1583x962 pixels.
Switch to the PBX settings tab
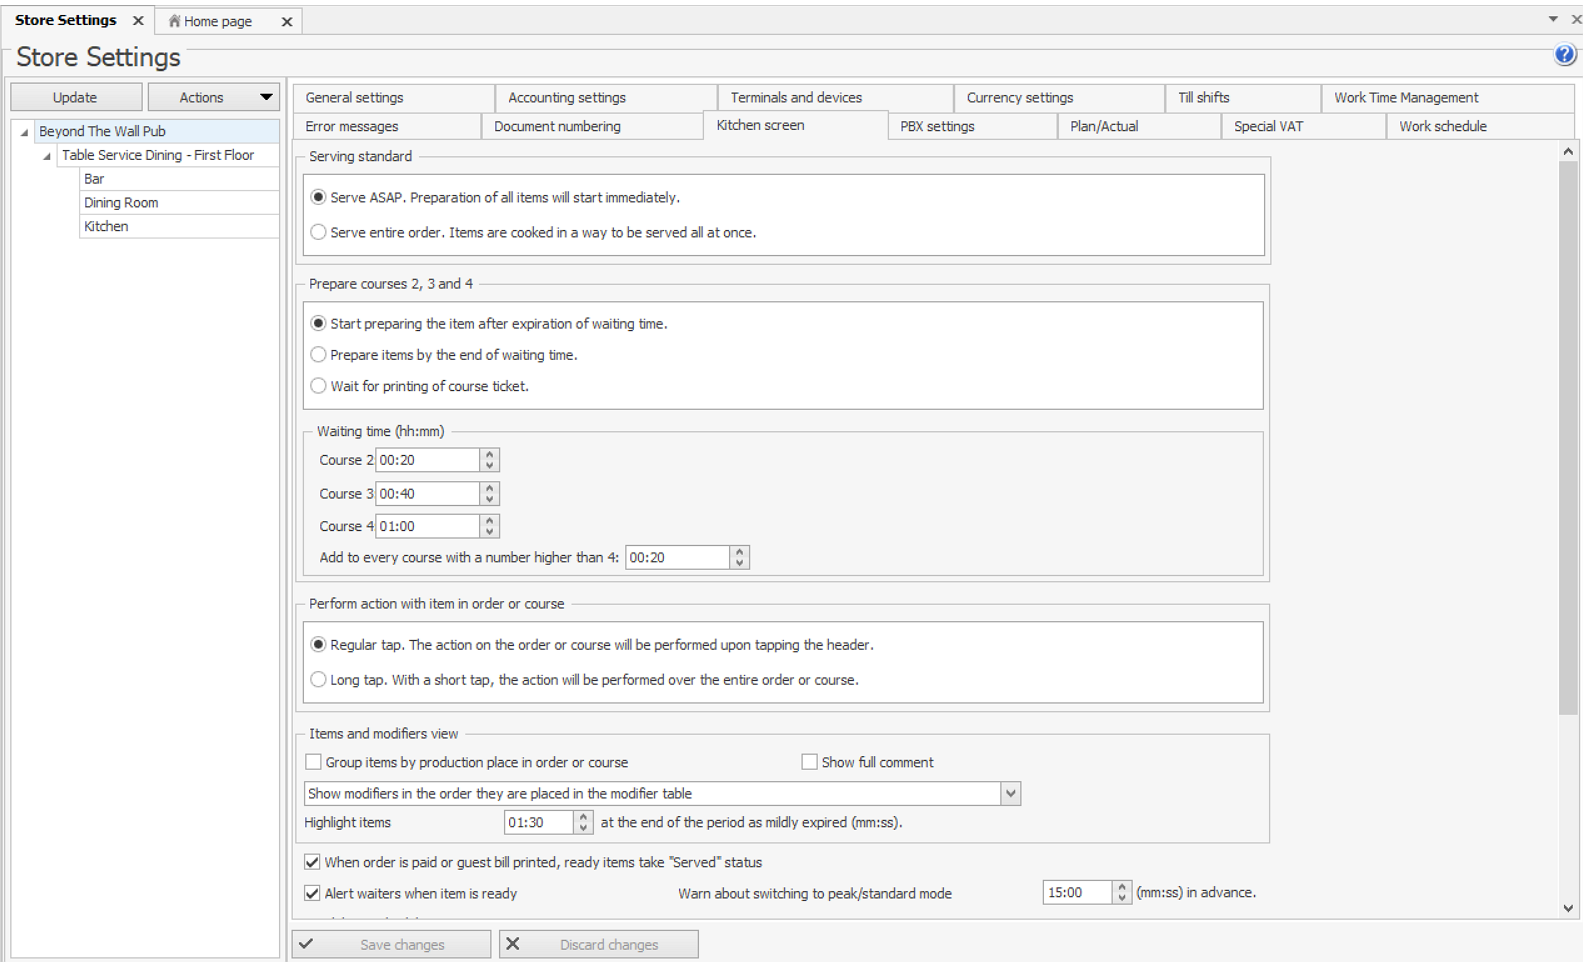[937, 126]
